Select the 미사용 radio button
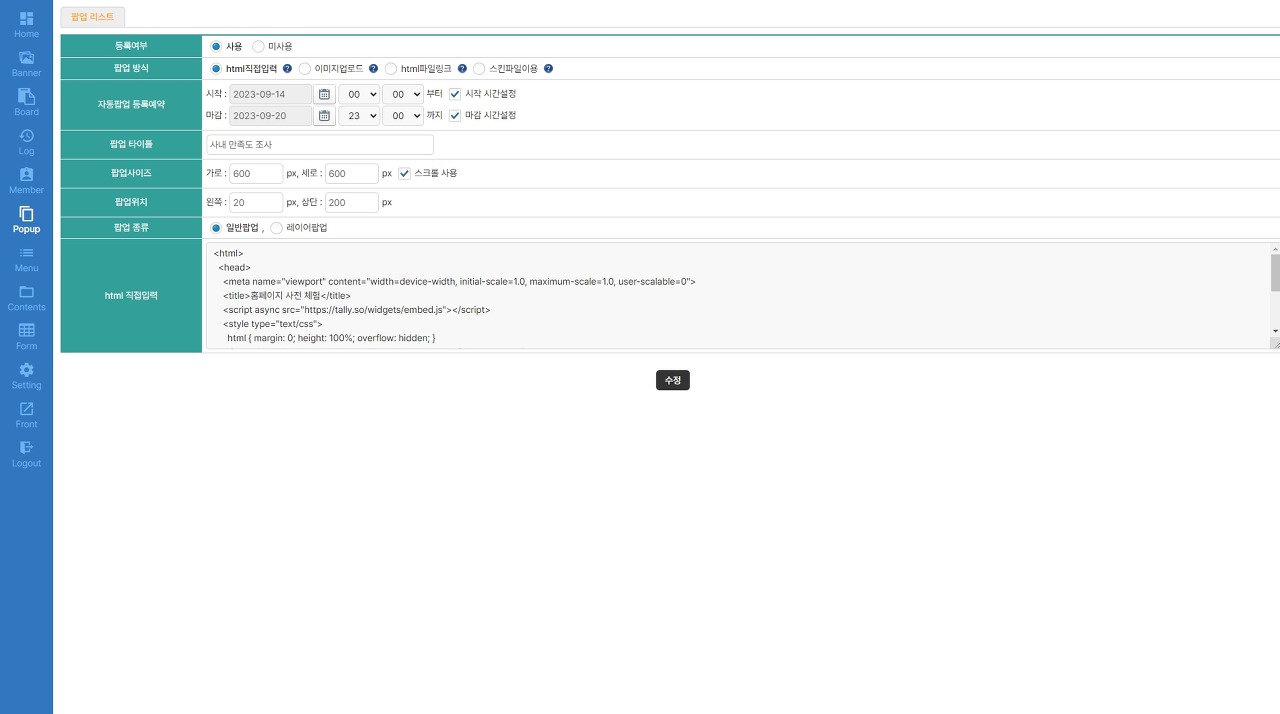Viewport: 1280px width, 714px height. click(258, 46)
